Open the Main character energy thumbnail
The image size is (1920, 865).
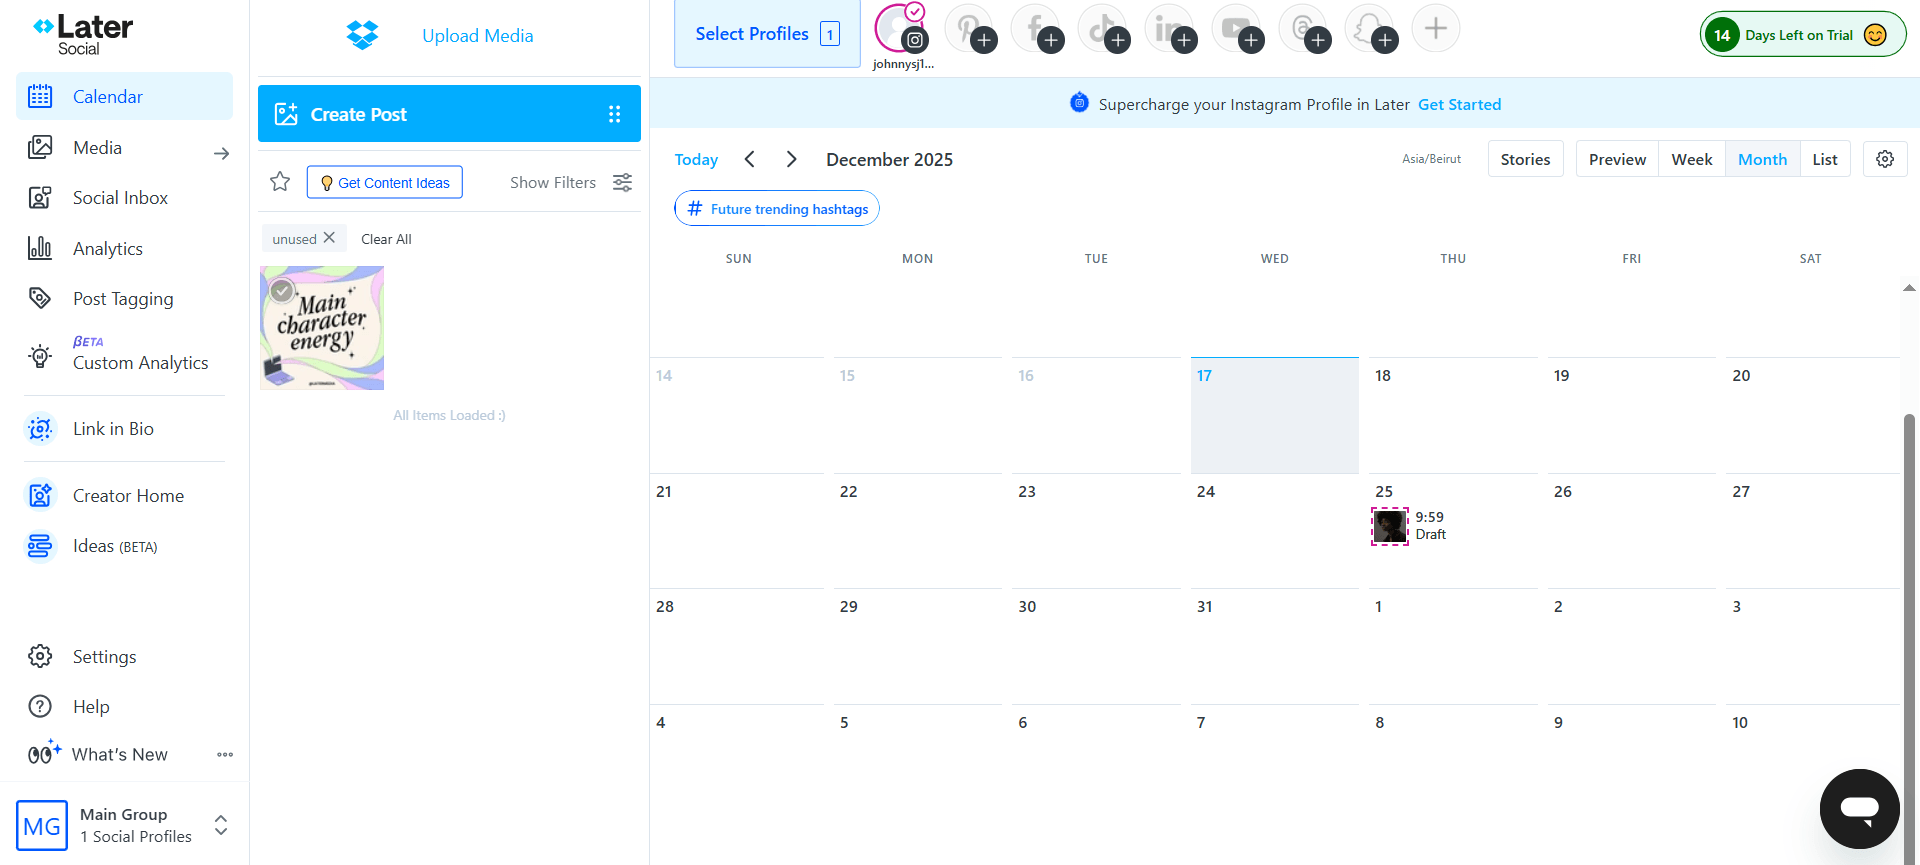pos(322,328)
